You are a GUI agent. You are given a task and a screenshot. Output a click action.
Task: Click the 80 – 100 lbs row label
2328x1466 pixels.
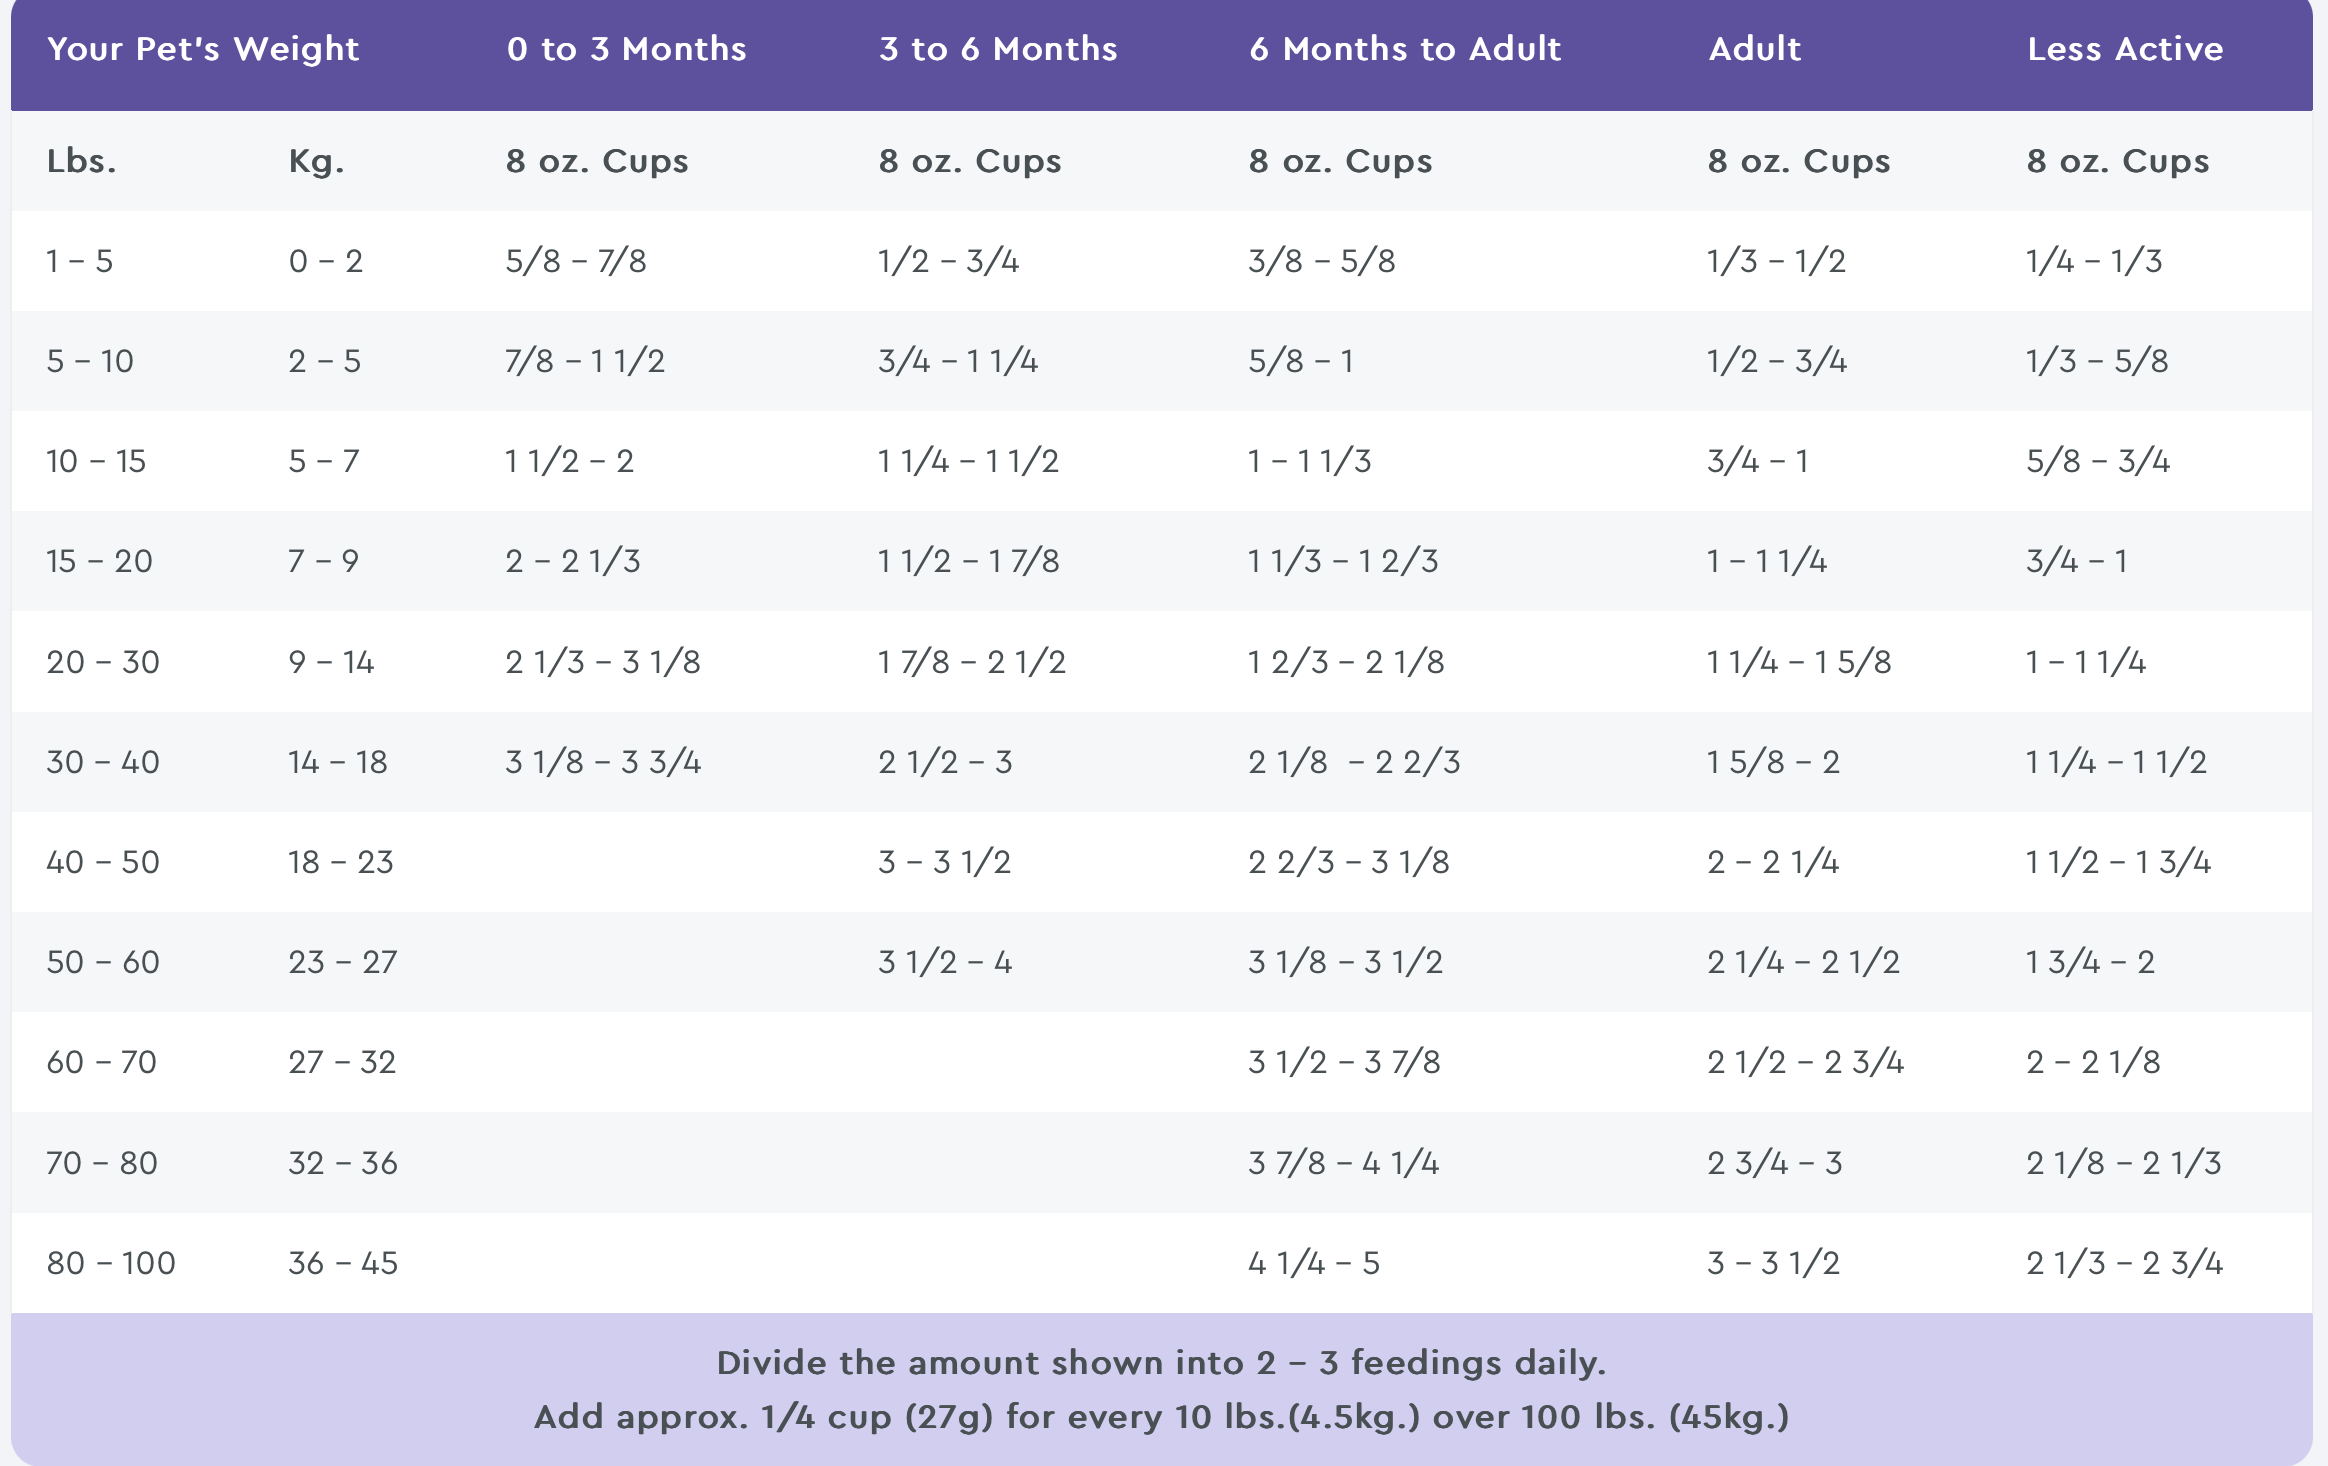click(111, 1263)
